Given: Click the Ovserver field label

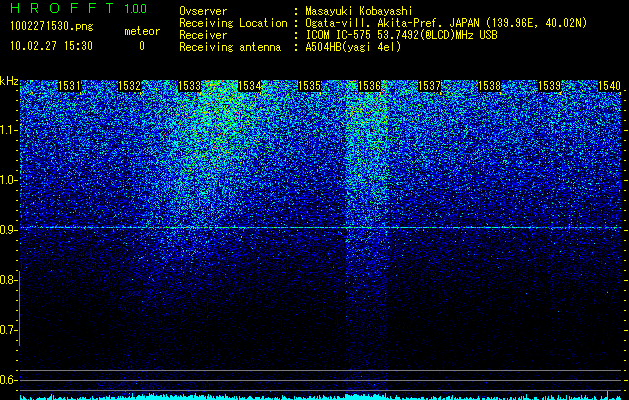Looking at the screenshot, I should (203, 11).
